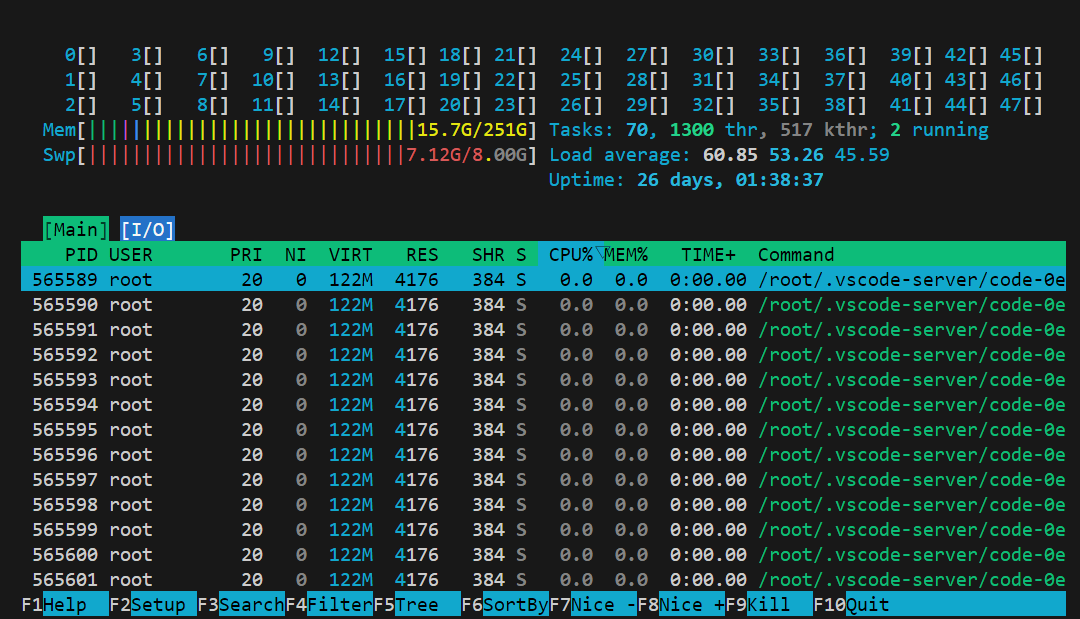Screen dimensions: 1080x619
Task: Click the 122M VIRT value for PID 565597
Action: (x=351, y=480)
